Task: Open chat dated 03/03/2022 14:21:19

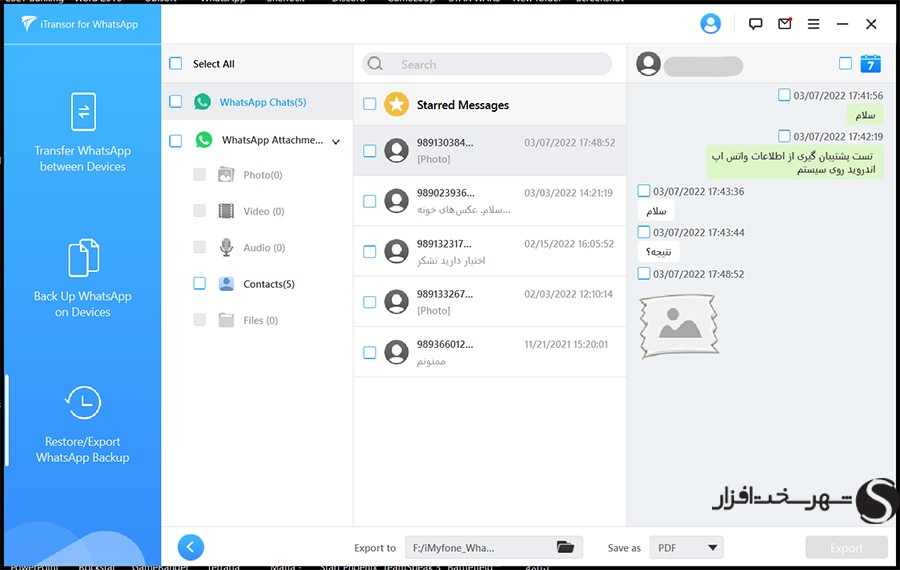Action: point(490,201)
